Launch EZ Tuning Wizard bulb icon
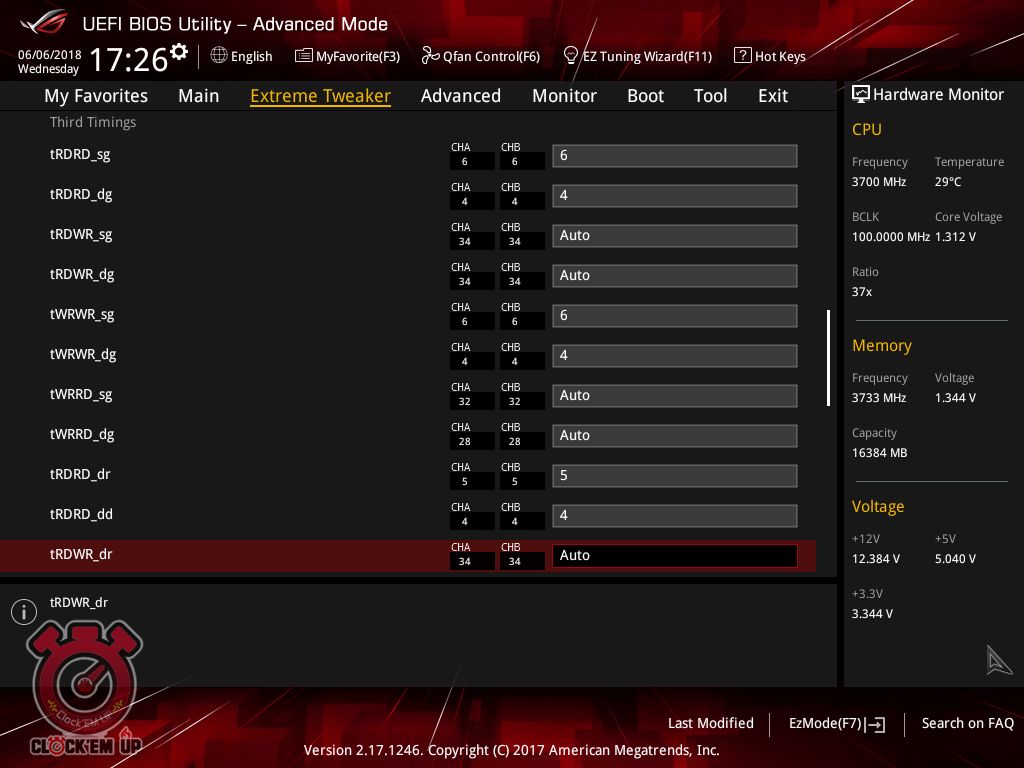This screenshot has width=1024, height=768. coord(571,56)
